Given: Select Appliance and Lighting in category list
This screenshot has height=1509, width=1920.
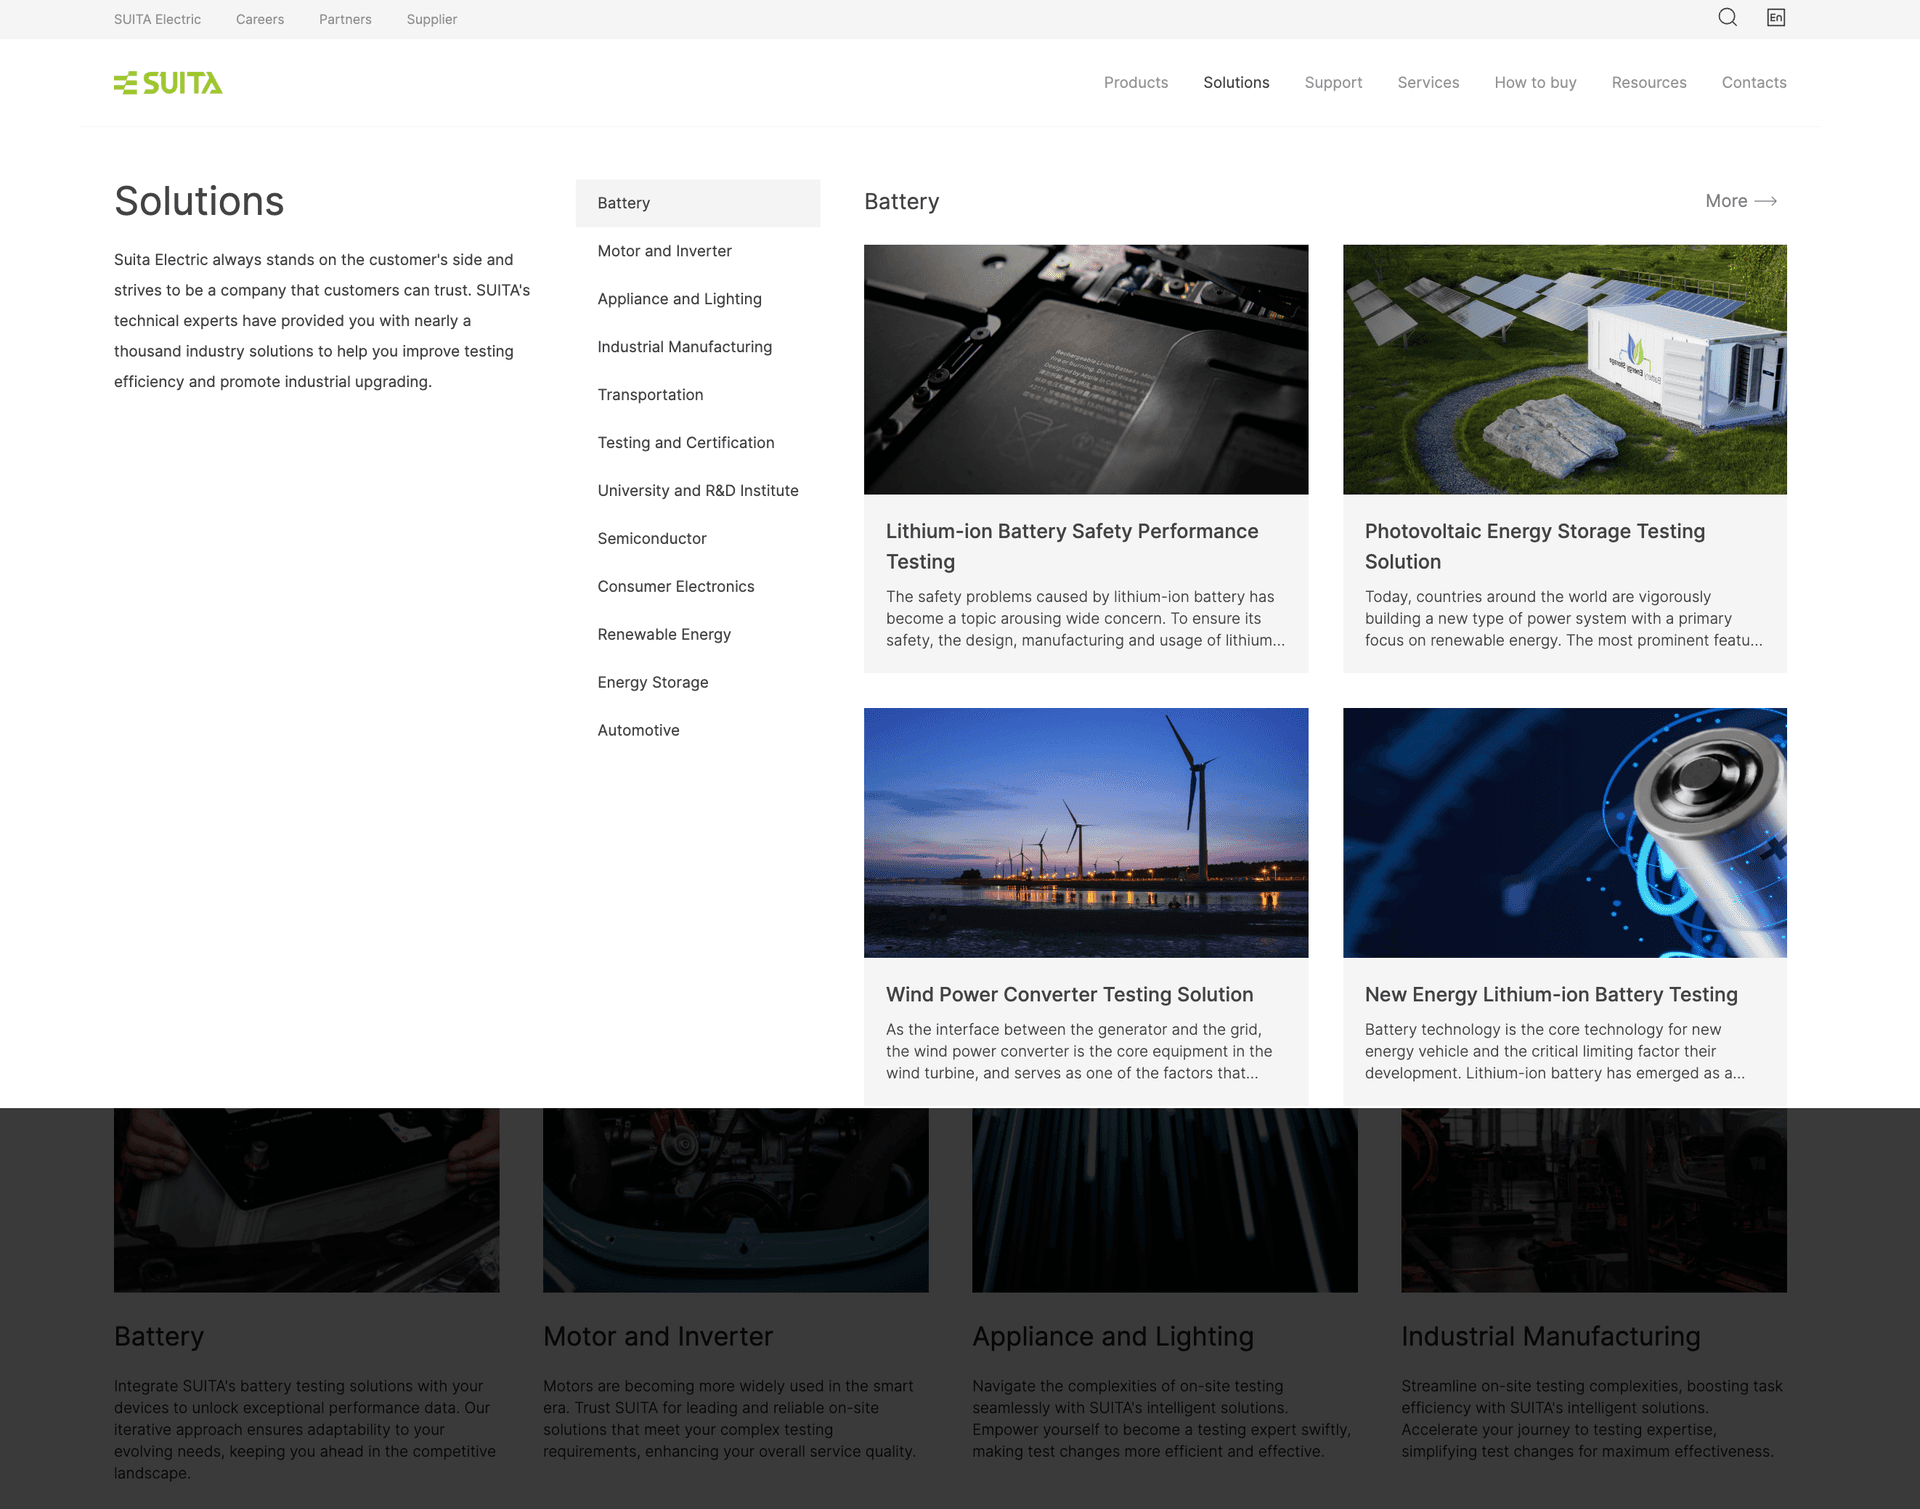Looking at the screenshot, I should [x=698, y=299].
